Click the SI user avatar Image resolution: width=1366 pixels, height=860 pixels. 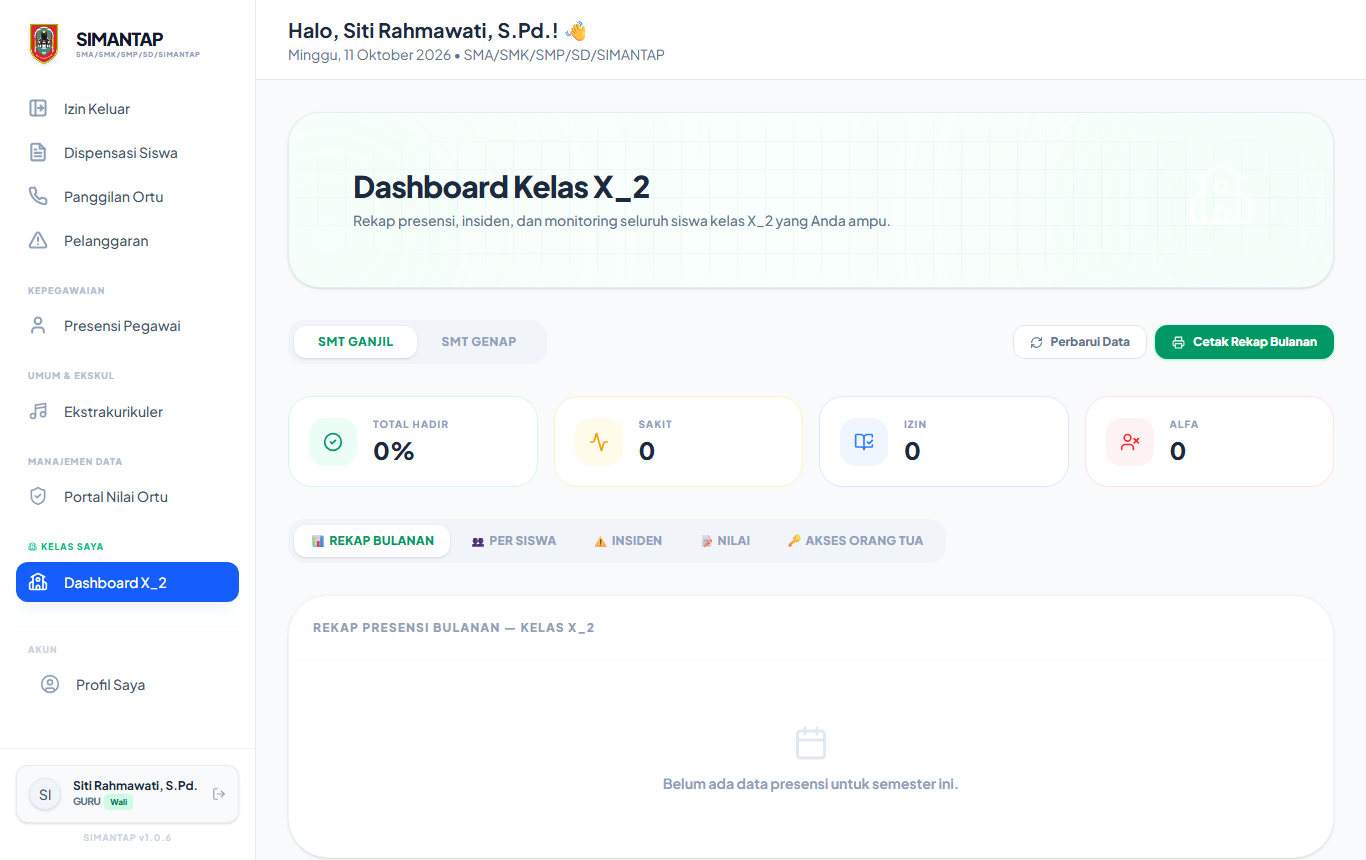point(45,794)
